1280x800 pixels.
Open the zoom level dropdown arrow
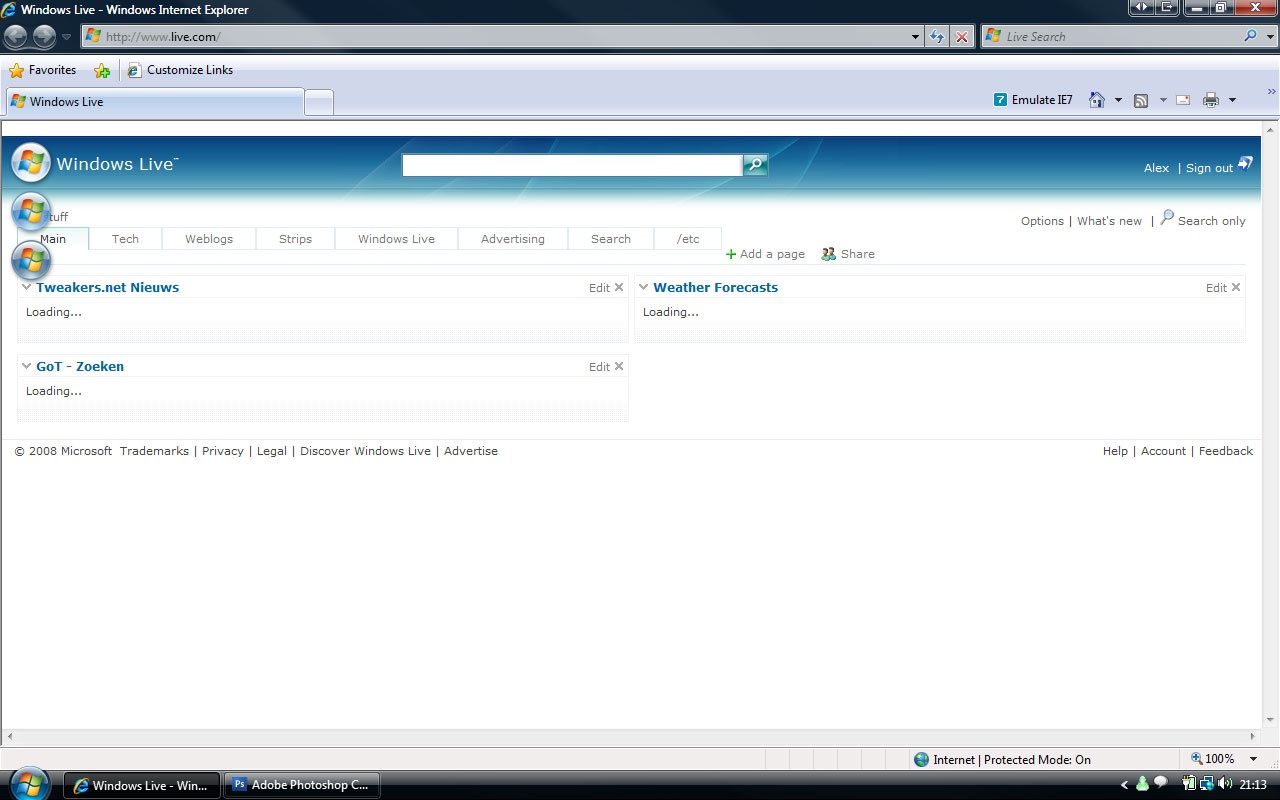(1254, 759)
